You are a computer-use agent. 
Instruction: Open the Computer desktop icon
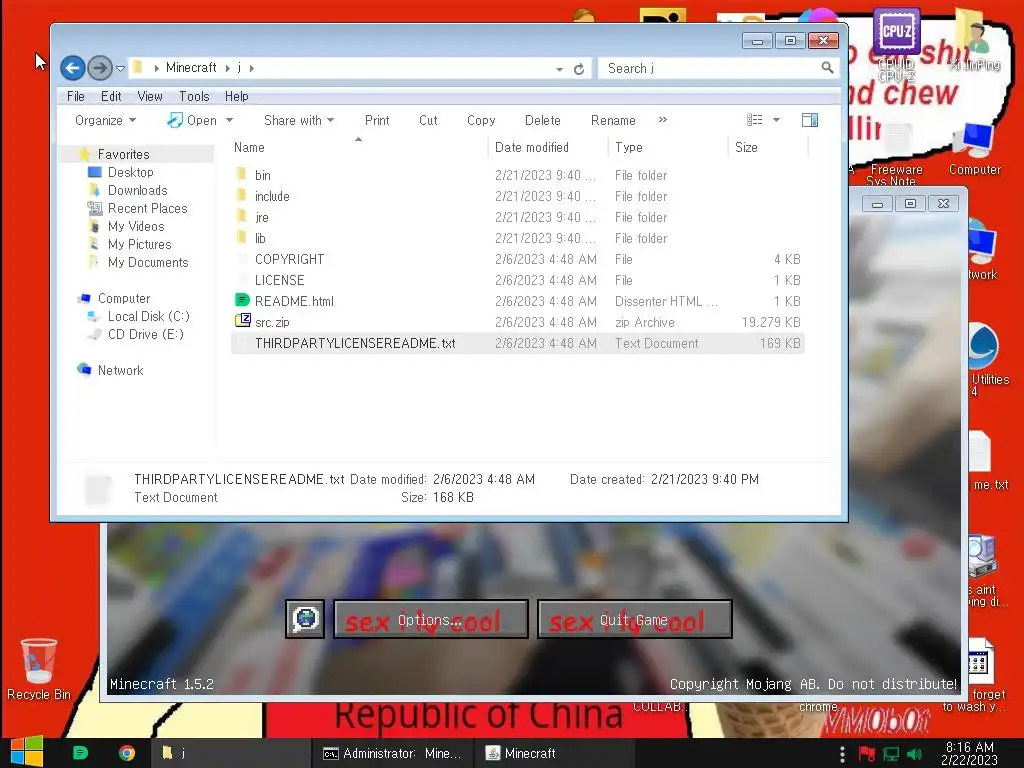click(x=974, y=150)
